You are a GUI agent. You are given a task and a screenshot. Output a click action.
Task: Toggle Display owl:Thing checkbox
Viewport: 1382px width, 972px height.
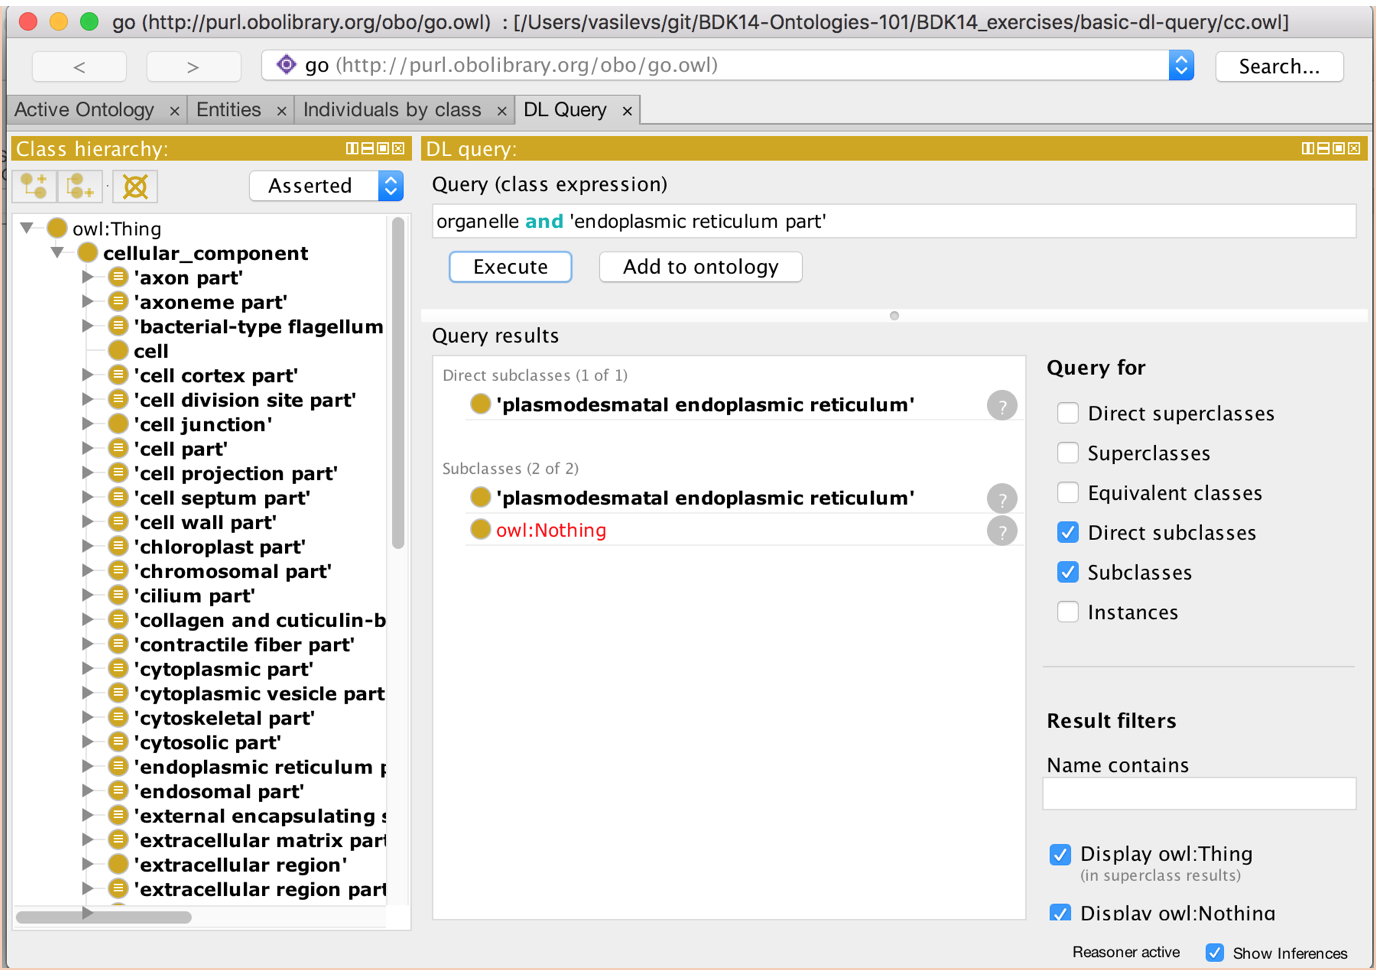click(1060, 855)
